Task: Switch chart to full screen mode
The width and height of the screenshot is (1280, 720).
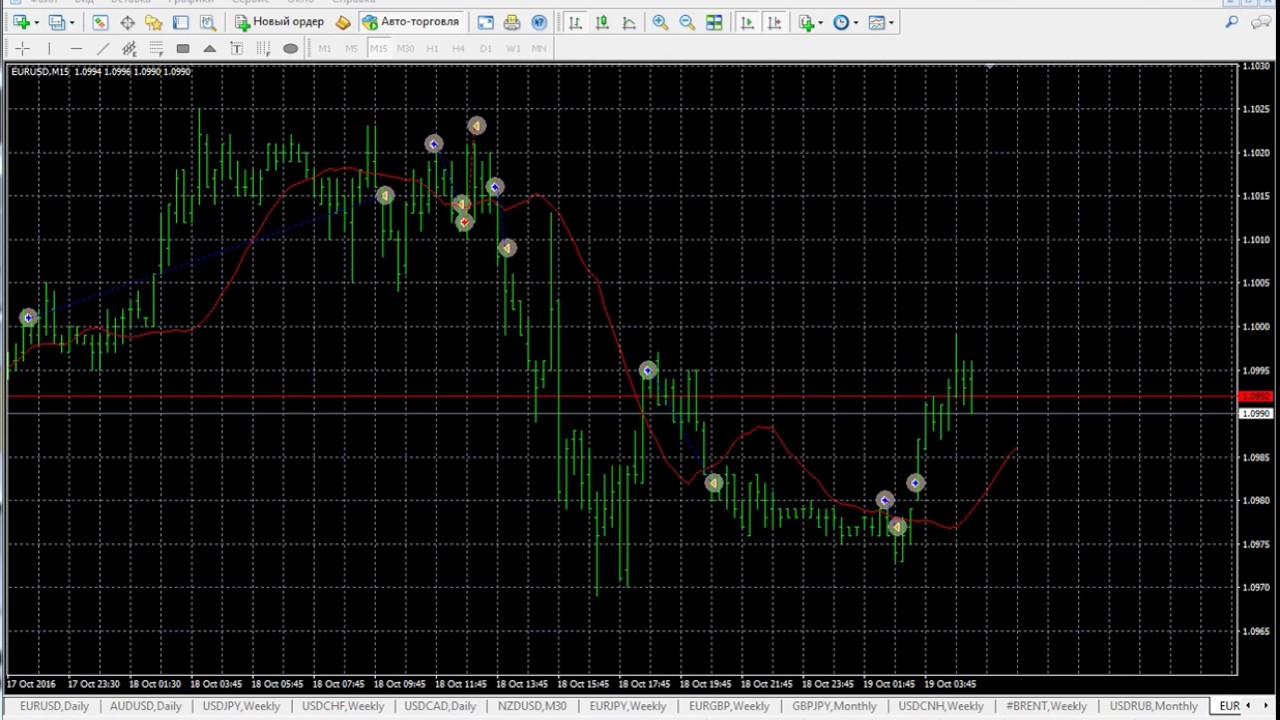Action: tap(485, 22)
